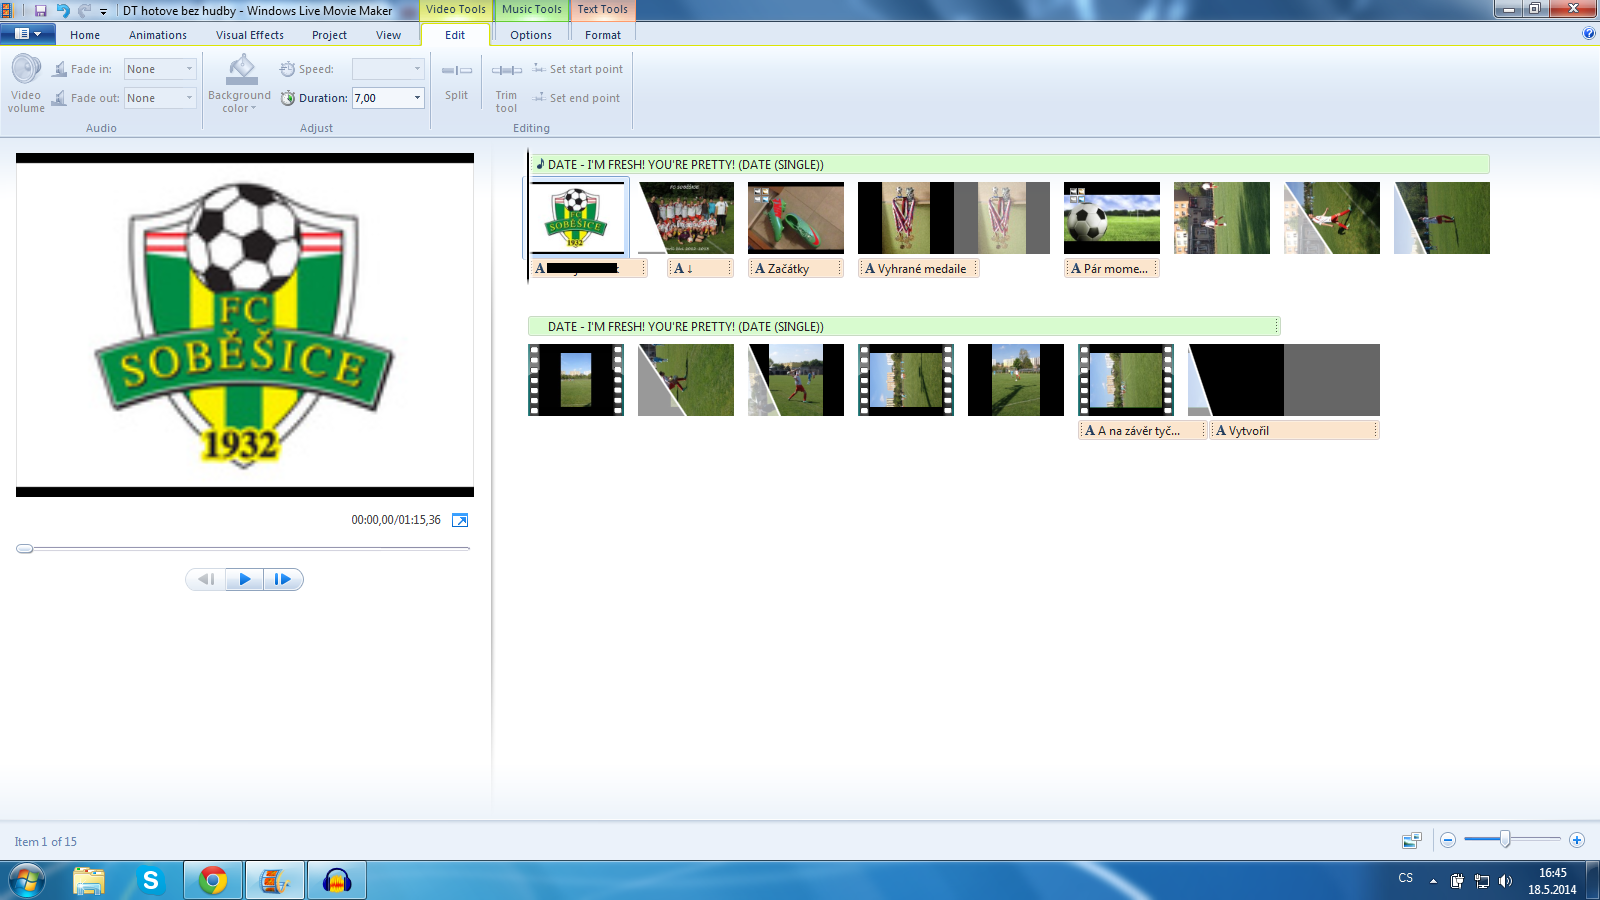Select the green football boots clip
1600x900 pixels.
pos(796,218)
